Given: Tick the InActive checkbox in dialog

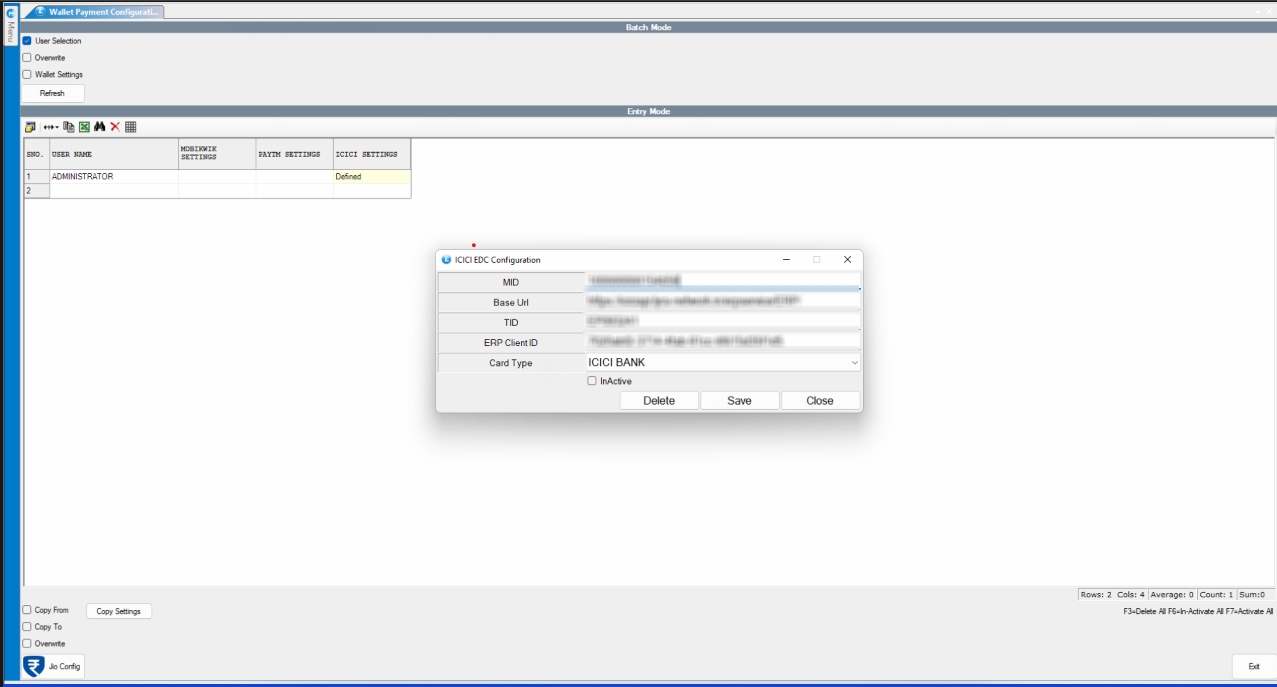Looking at the screenshot, I should click(x=592, y=381).
